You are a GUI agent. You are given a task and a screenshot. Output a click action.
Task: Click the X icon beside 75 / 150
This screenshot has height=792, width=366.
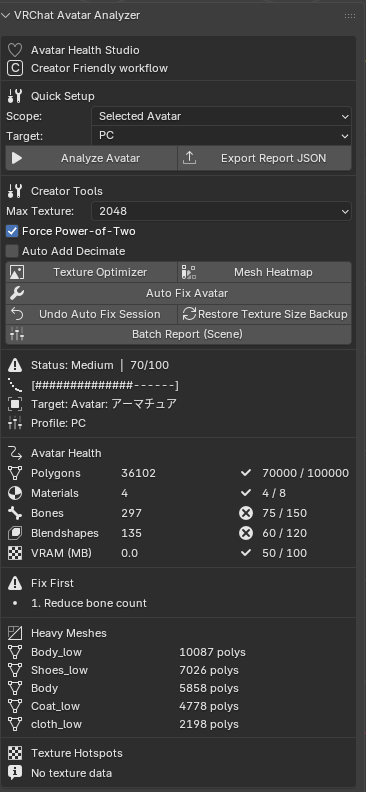[x=246, y=513]
